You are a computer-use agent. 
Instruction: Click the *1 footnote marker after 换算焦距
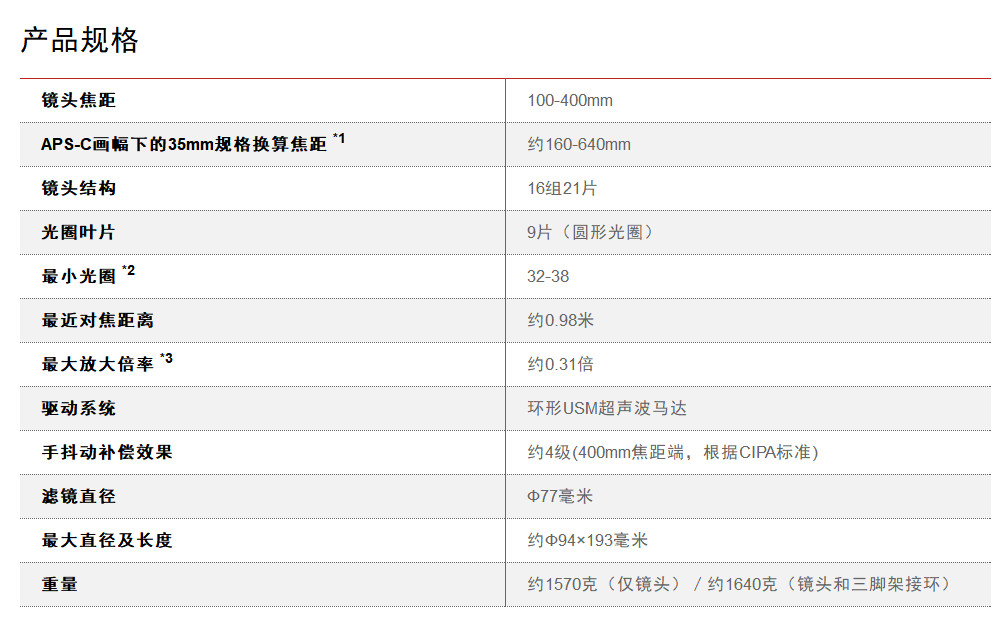[339, 139]
